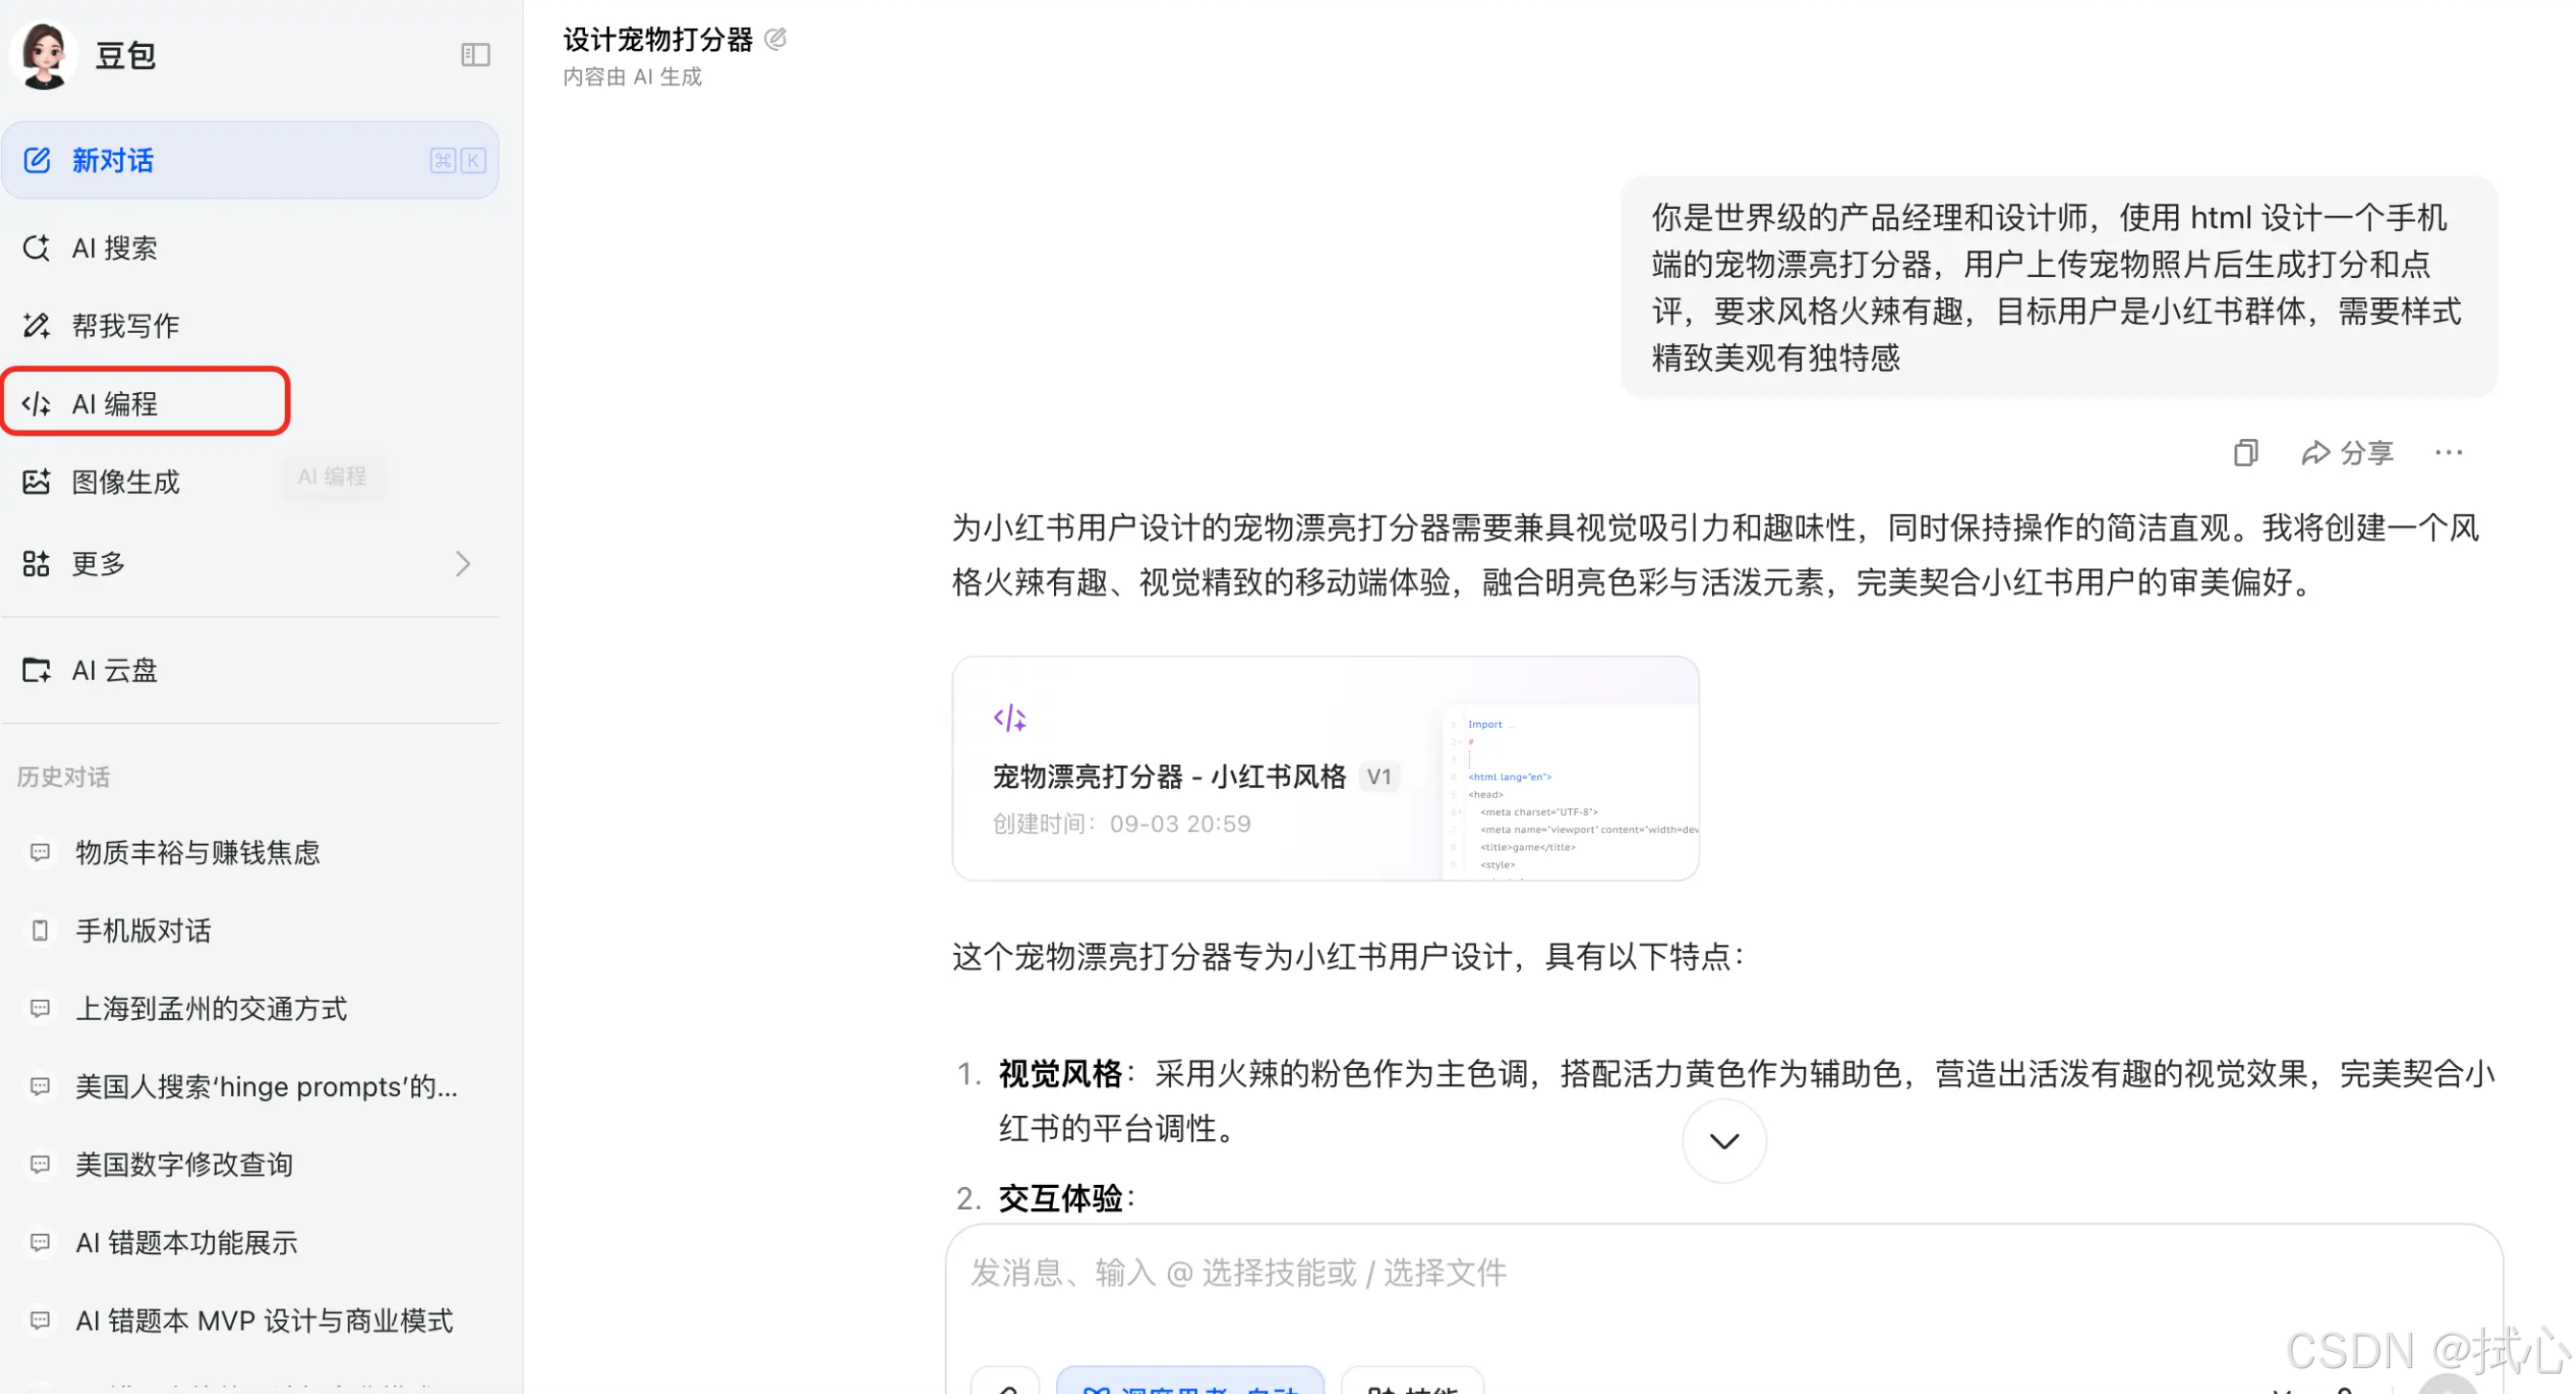Image resolution: width=2576 pixels, height=1394 pixels.
Task: Open the 帮我写作 writing assistant
Action: (125, 325)
